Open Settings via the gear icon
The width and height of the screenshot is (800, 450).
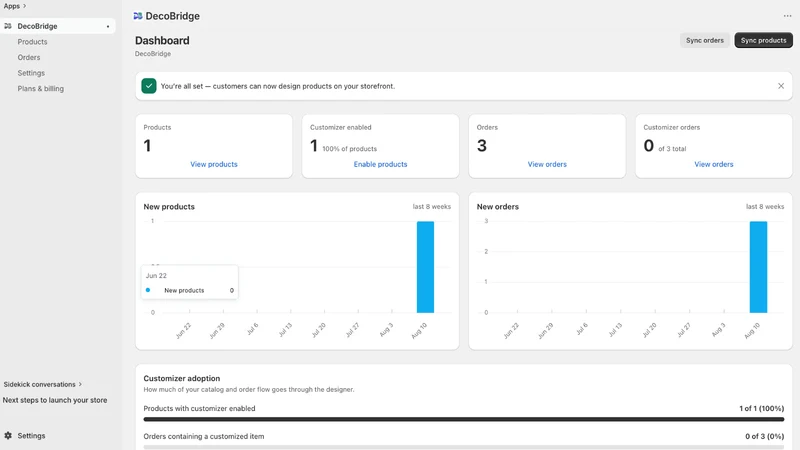tap(8, 436)
